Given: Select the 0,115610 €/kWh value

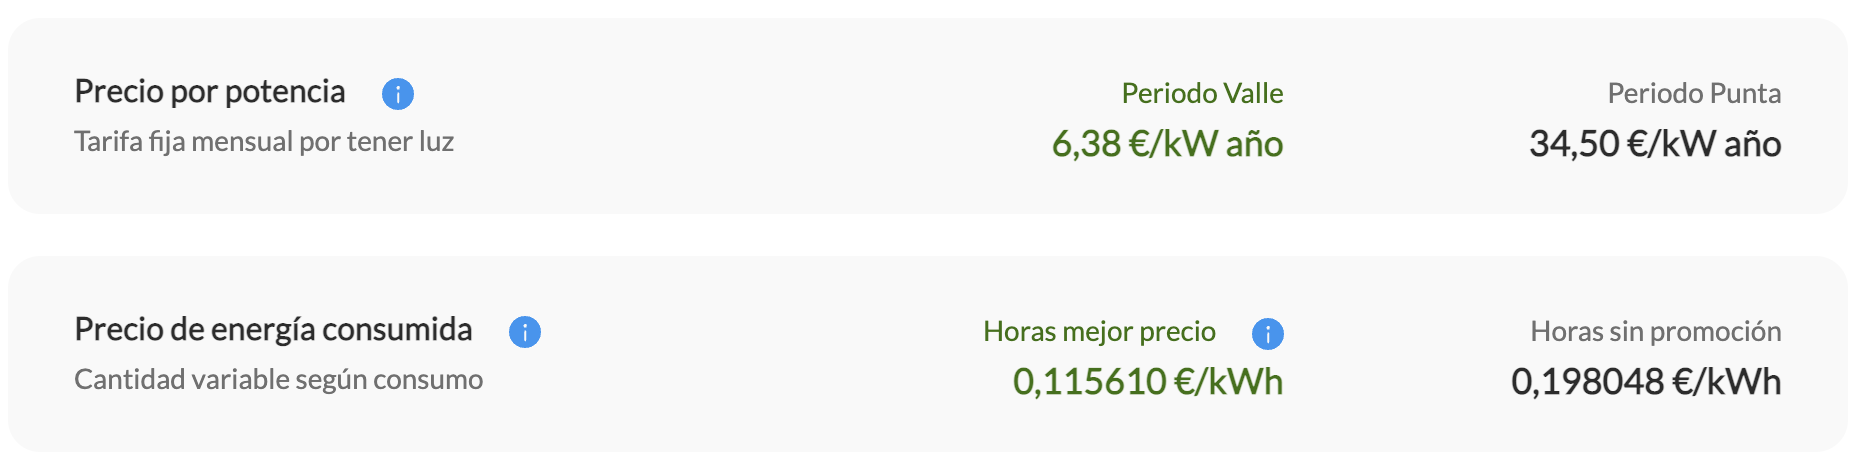Looking at the screenshot, I should click(1147, 382).
